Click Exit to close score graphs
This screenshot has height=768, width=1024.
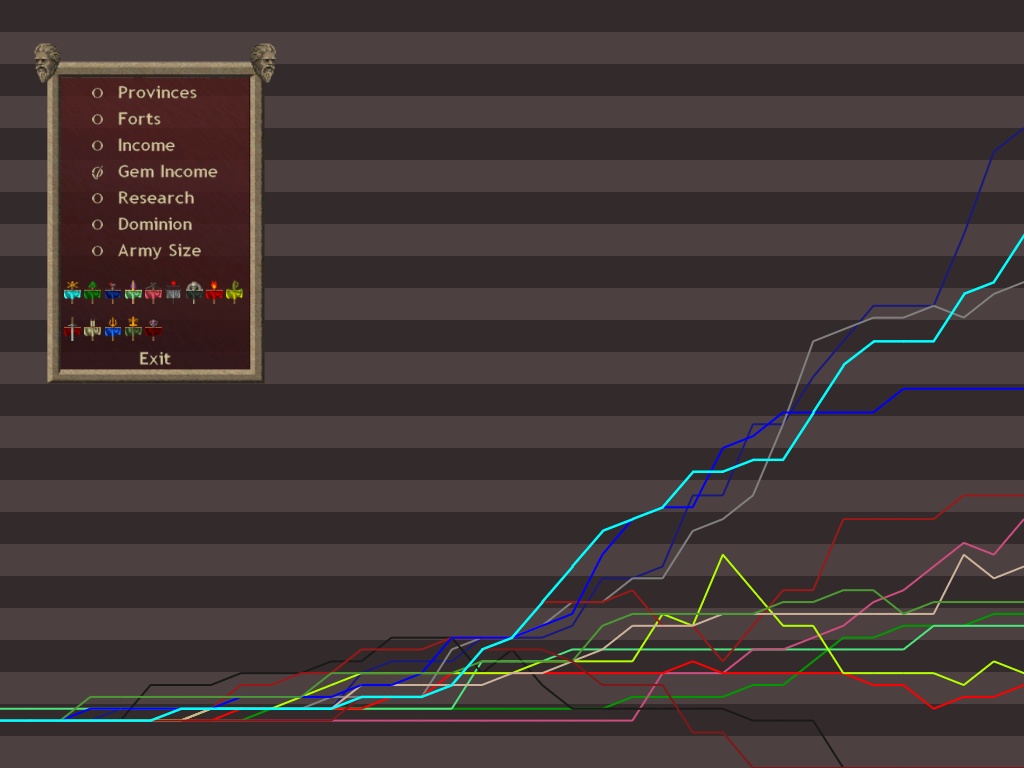[x=155, y=359]
